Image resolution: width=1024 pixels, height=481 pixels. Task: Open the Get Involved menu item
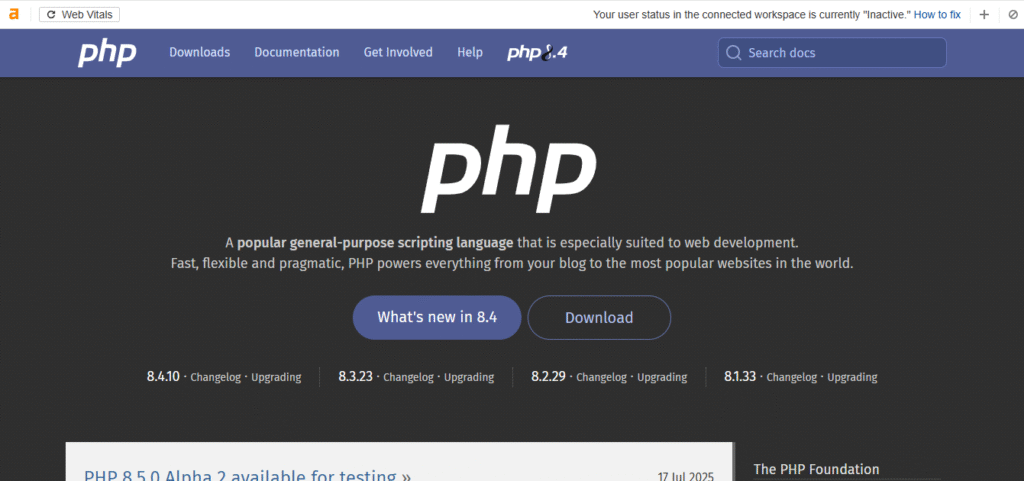[398, 52]
